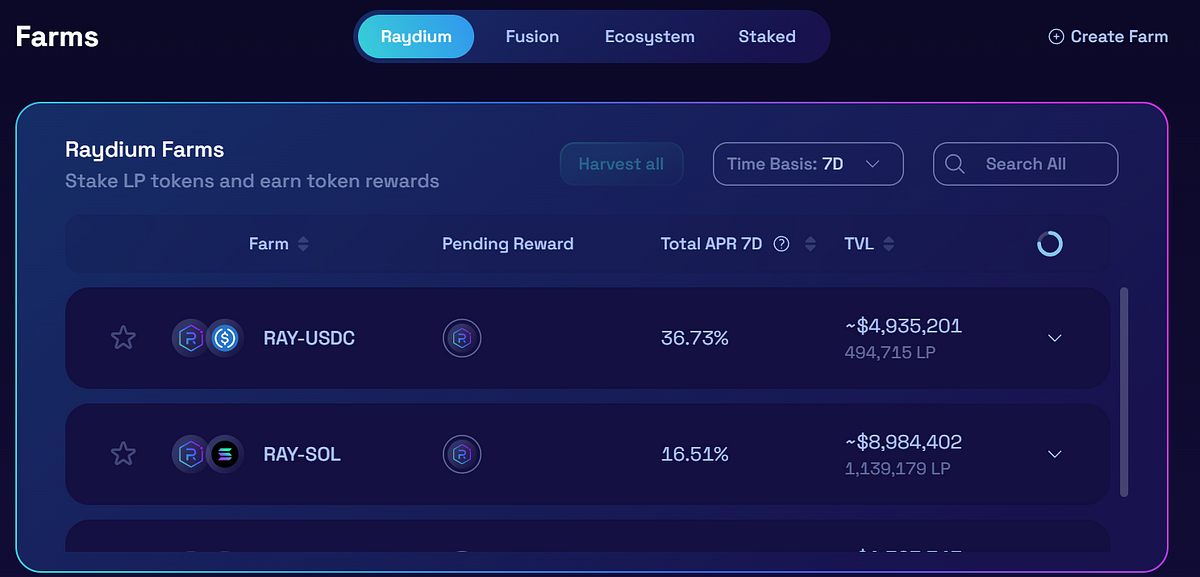Click the TVL column header label
Viewport: 1200px width, 577px height.
[859, 244]
